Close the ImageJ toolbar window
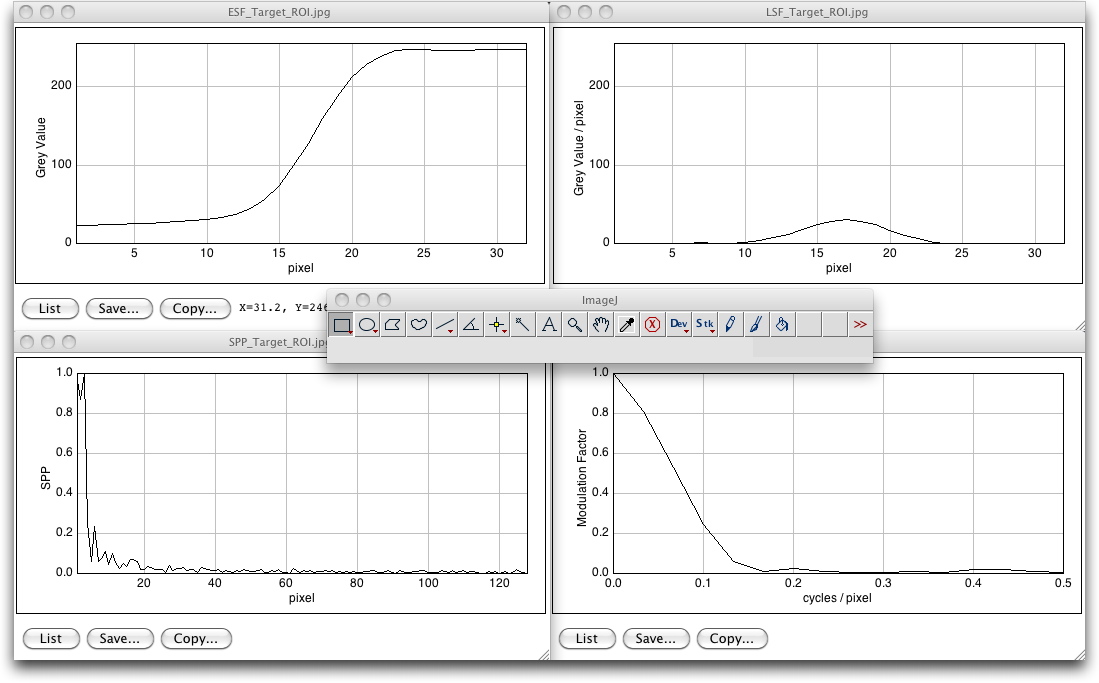Screen dimensions: 1099x683 (342, 300)
